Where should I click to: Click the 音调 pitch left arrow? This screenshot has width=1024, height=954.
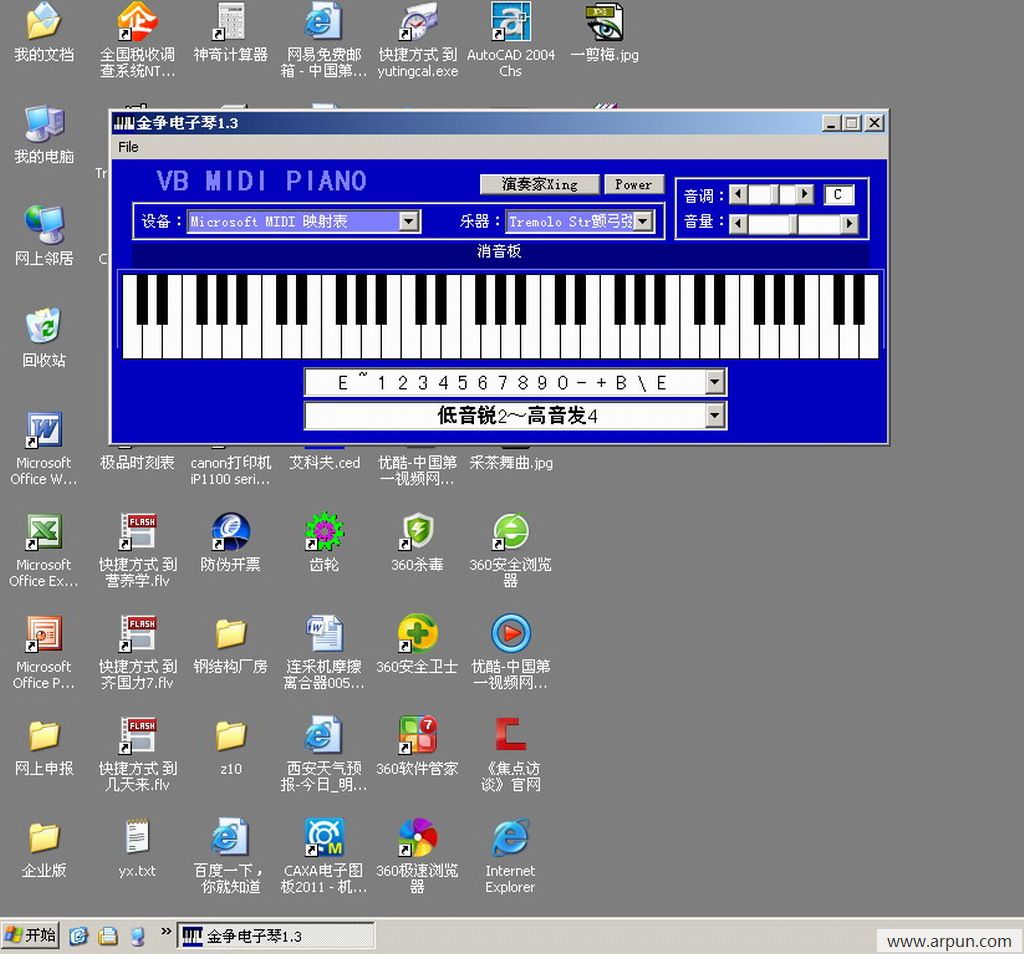738,194
